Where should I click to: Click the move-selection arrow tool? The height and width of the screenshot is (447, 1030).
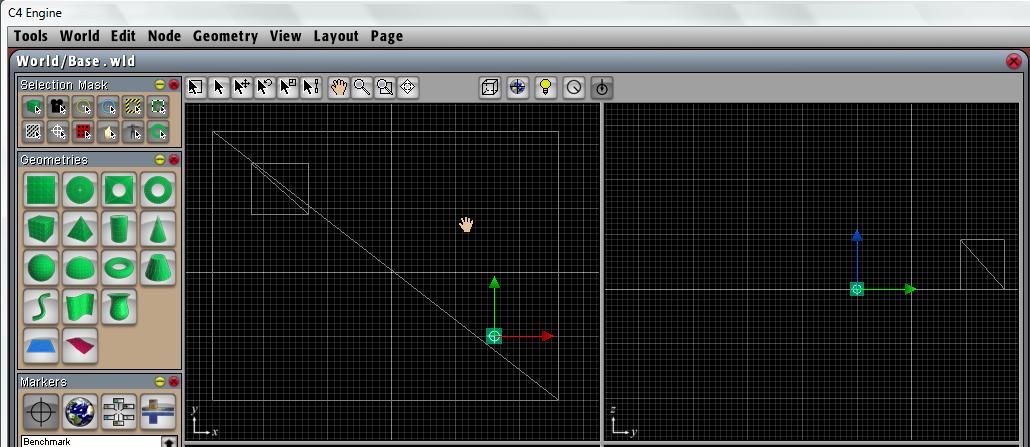click(x=241, y=87)
